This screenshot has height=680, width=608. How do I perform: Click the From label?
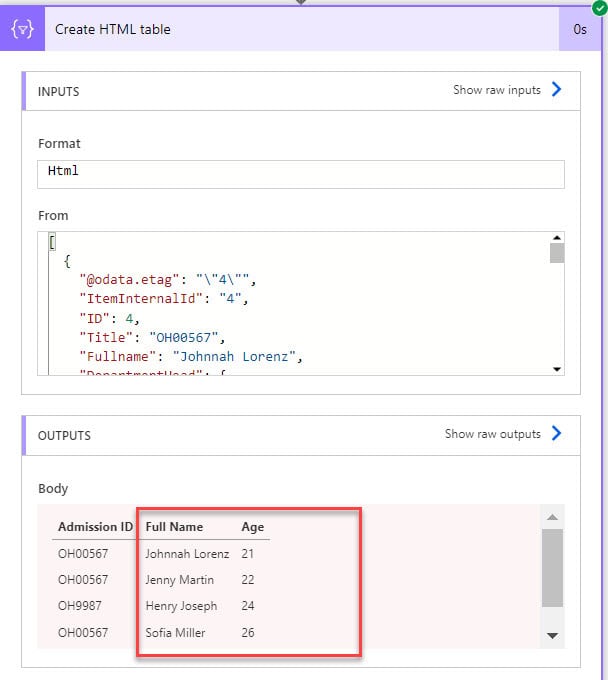pos(53,216)
